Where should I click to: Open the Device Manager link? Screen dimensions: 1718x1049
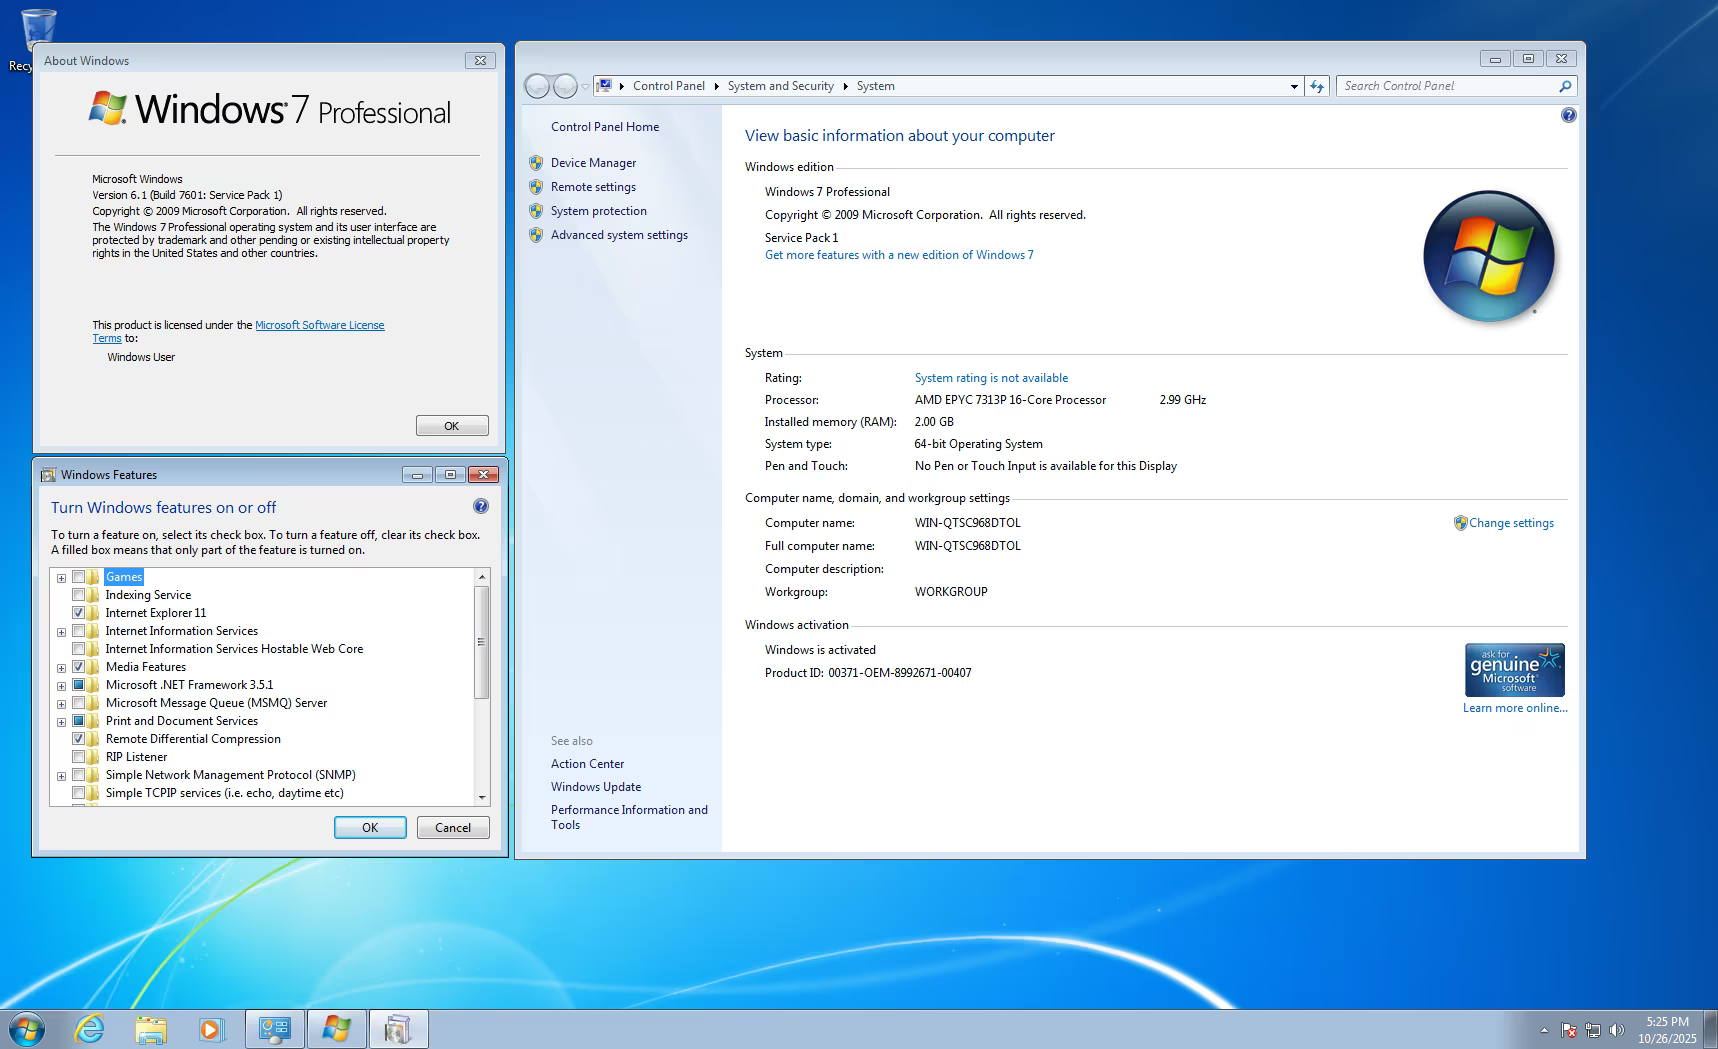[593, 163]
